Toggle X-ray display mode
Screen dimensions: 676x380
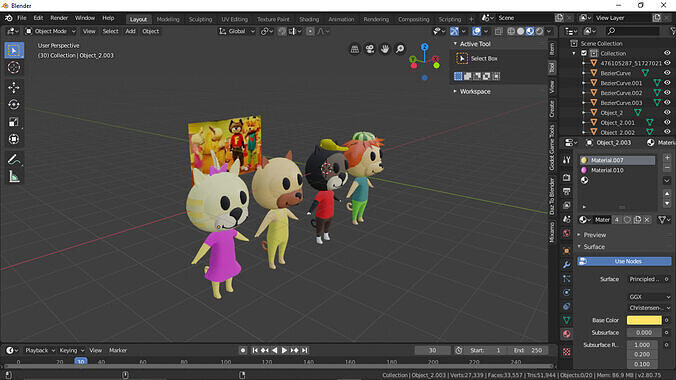[x=498, y=31]
